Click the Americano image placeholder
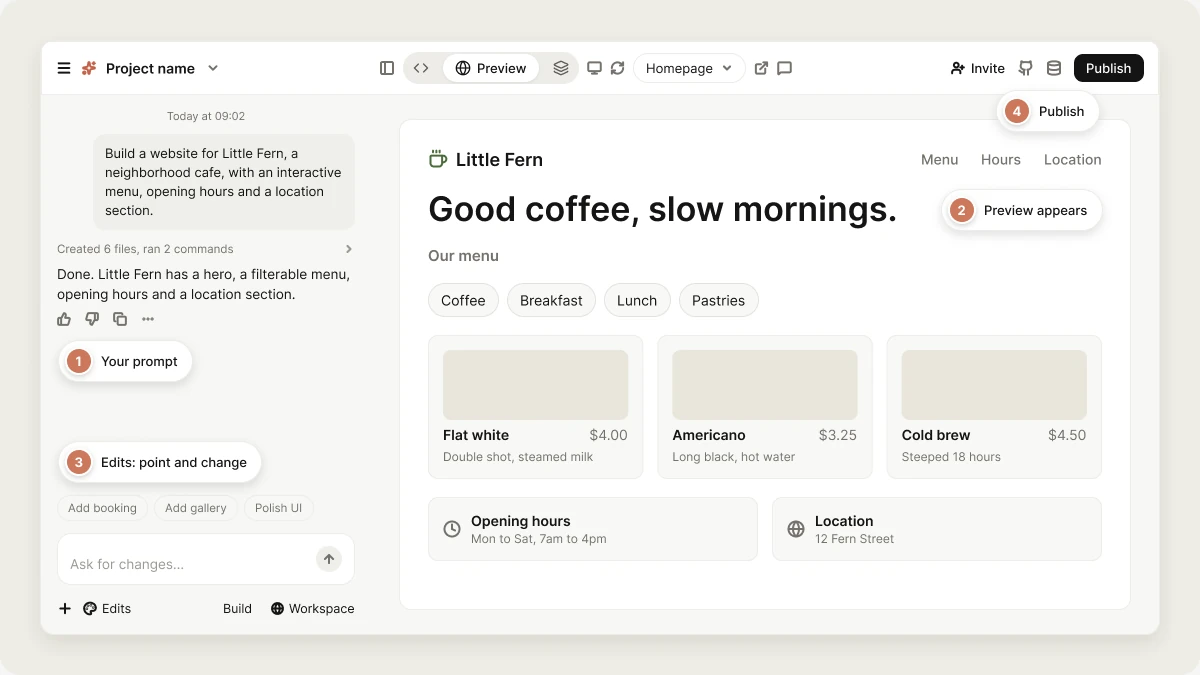 [x=764, y=384]
